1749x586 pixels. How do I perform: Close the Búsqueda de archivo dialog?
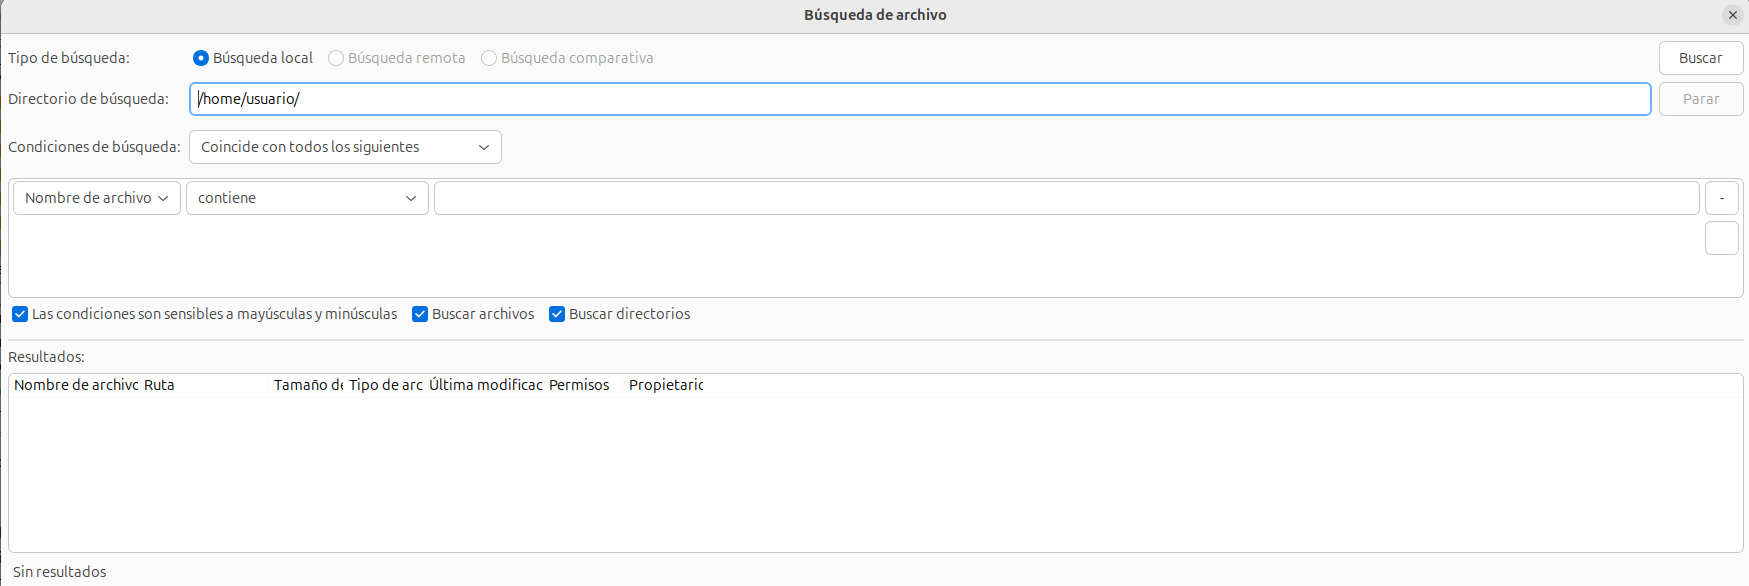coord(1733,15)
